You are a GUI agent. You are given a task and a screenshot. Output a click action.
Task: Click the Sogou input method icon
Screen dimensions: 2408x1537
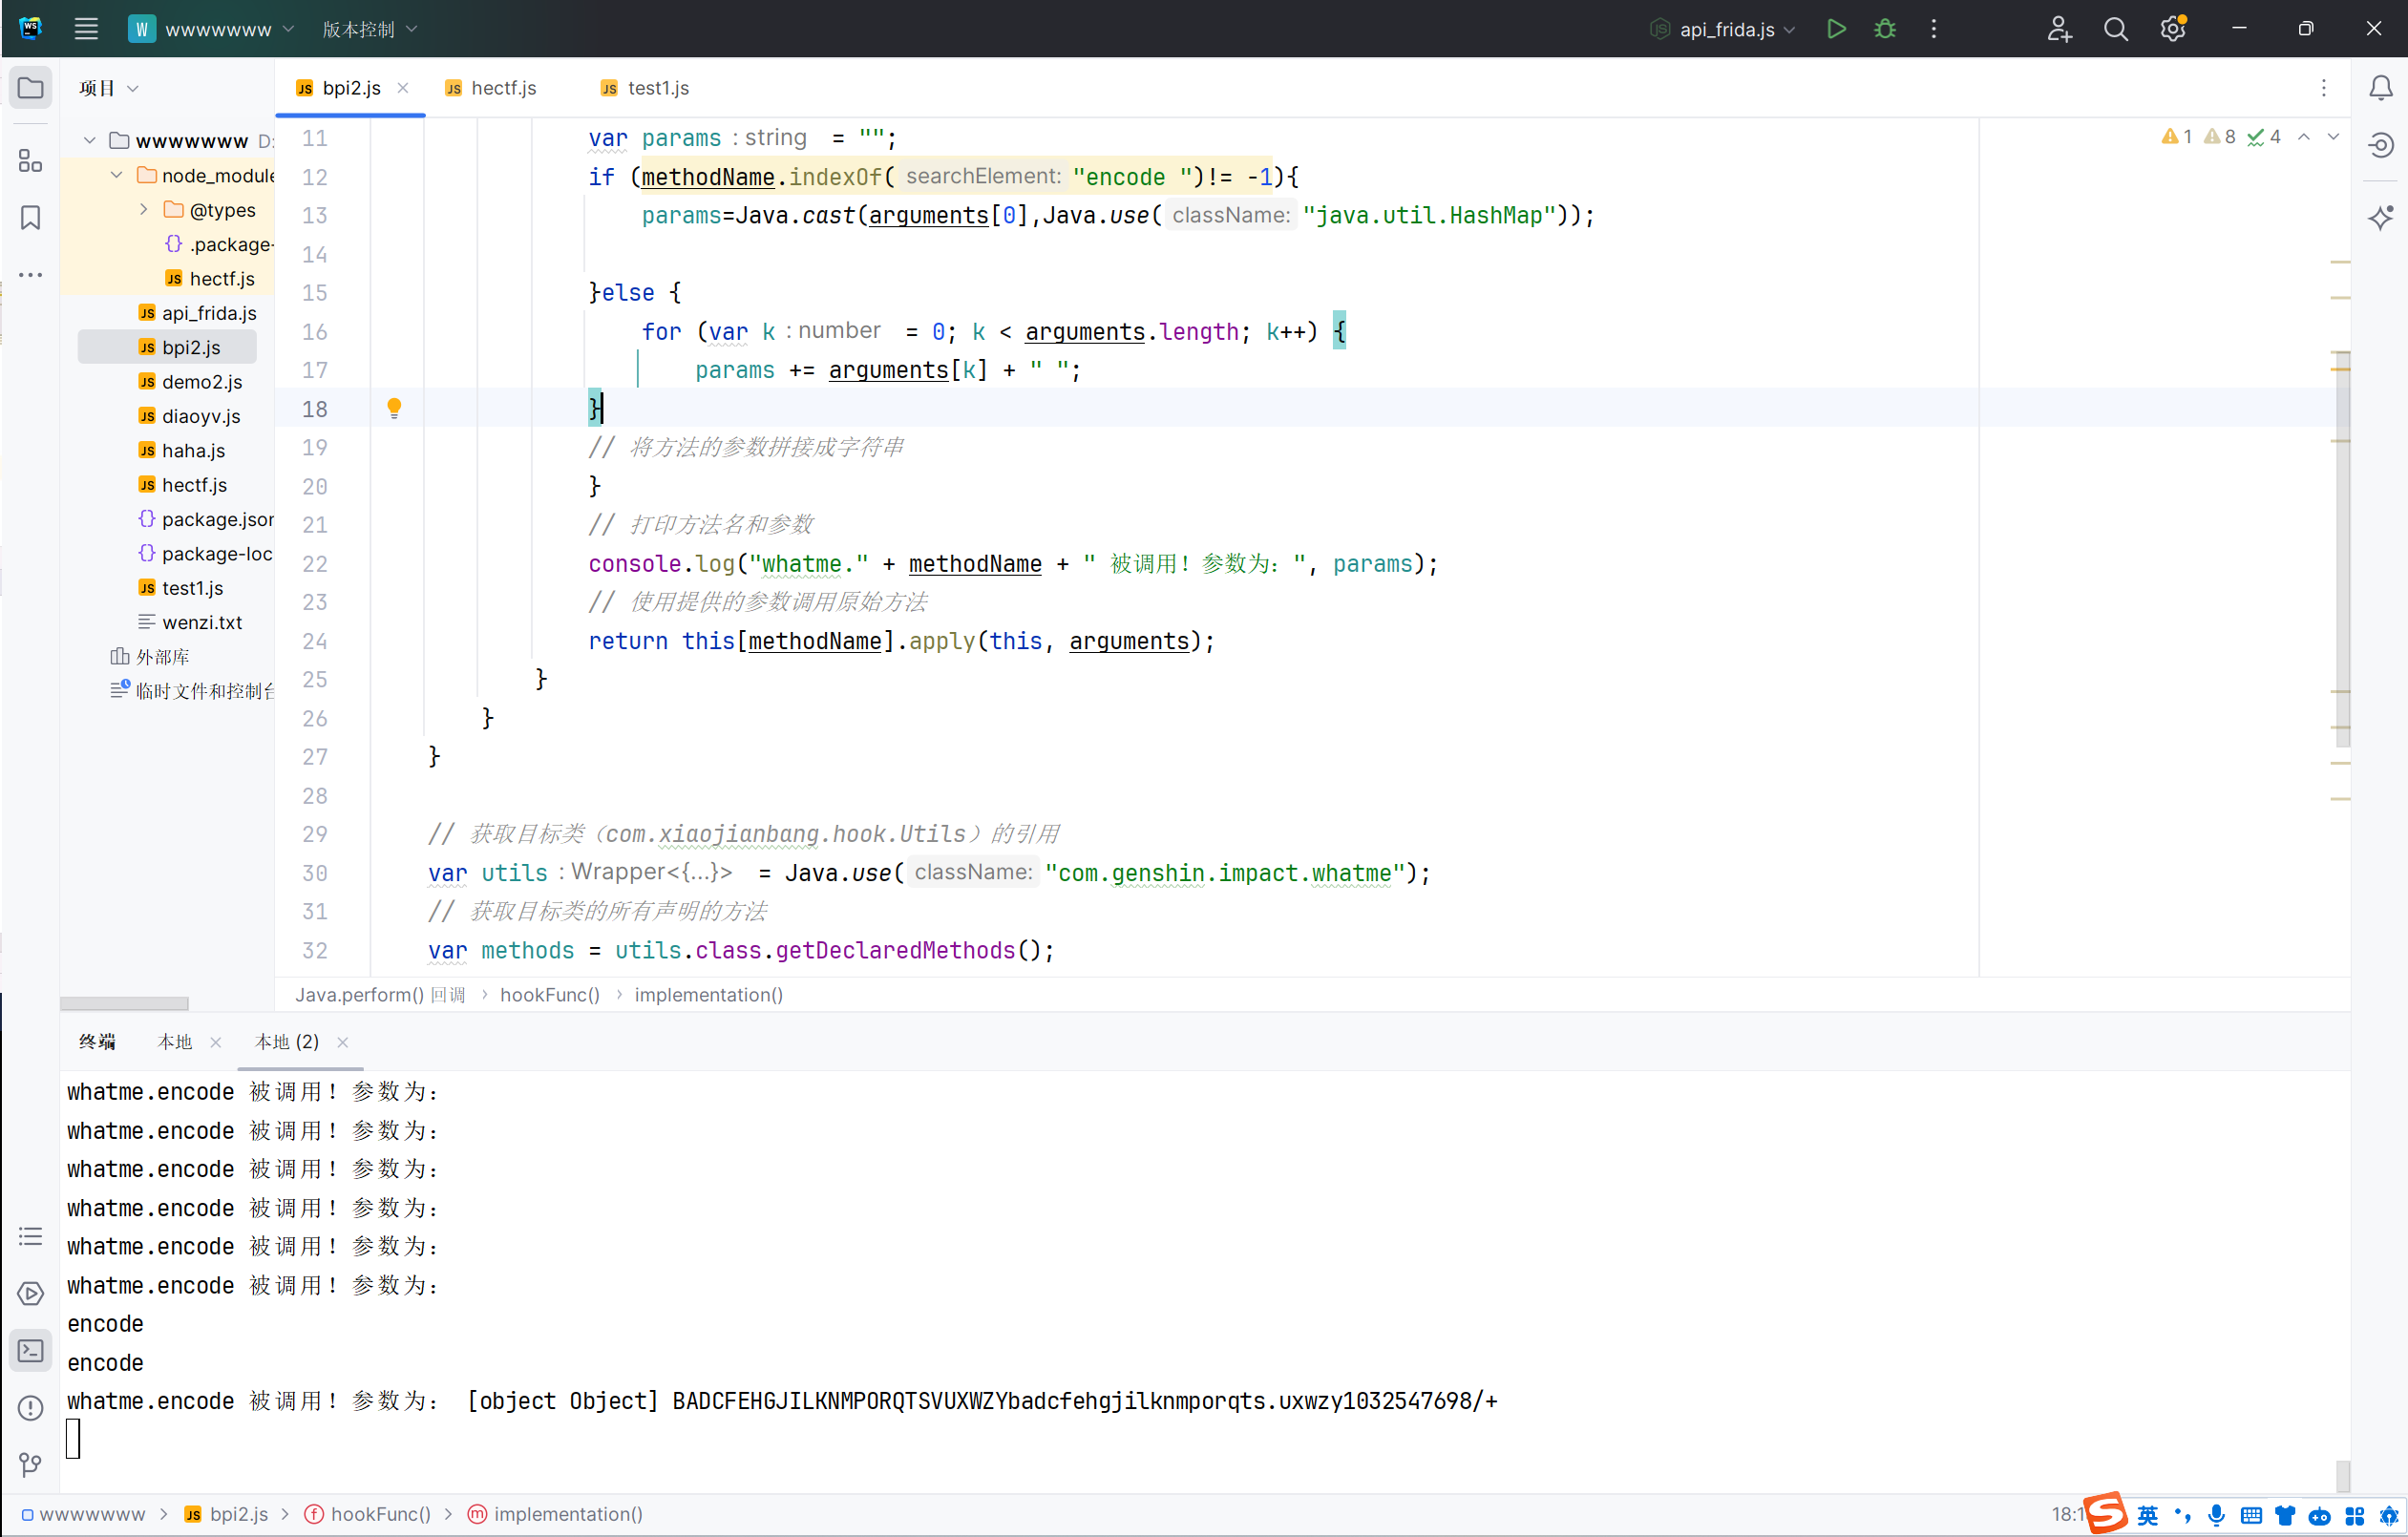(x=2104, y=1512)
